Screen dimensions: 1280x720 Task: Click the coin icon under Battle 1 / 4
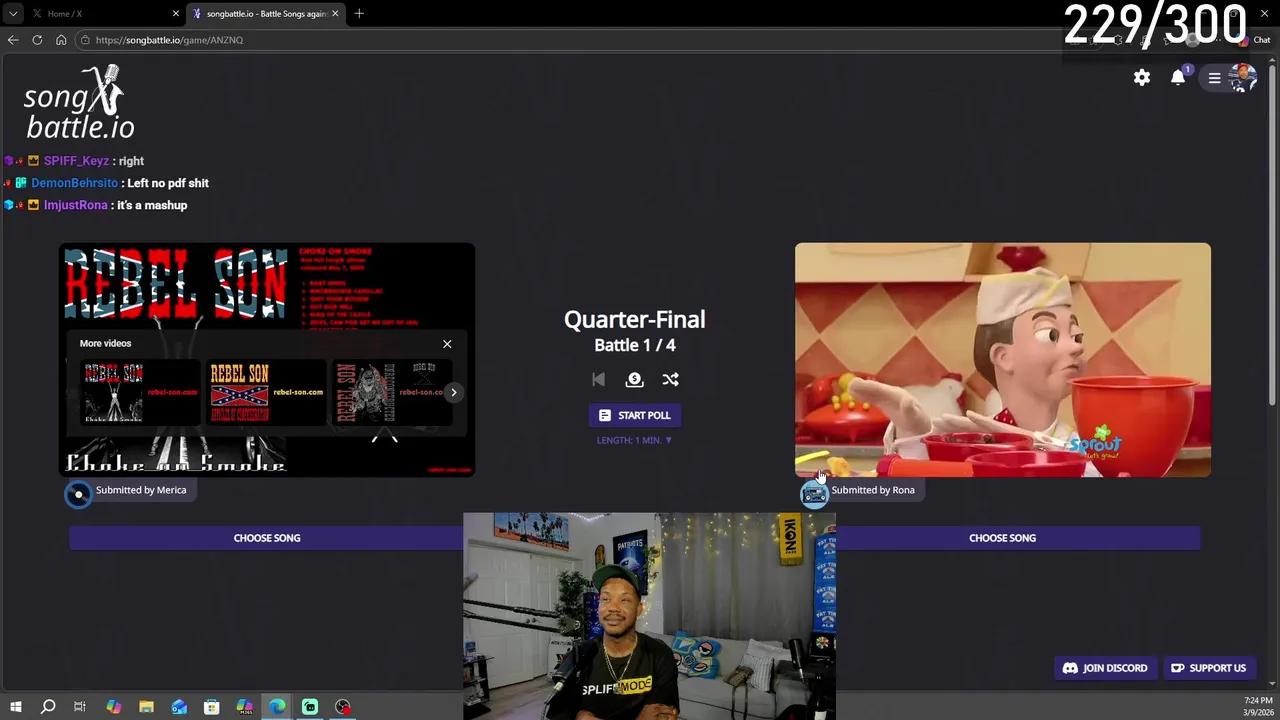[634, 379]
